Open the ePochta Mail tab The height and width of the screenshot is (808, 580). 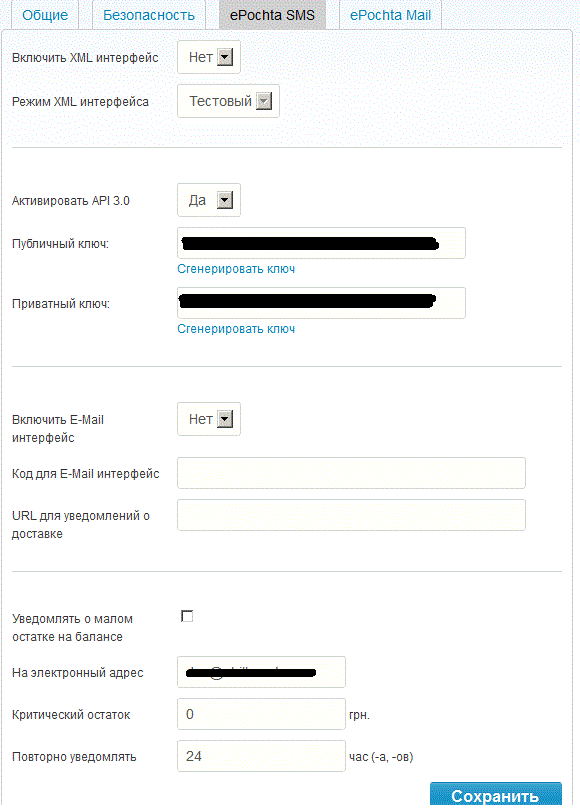point(390,15)
